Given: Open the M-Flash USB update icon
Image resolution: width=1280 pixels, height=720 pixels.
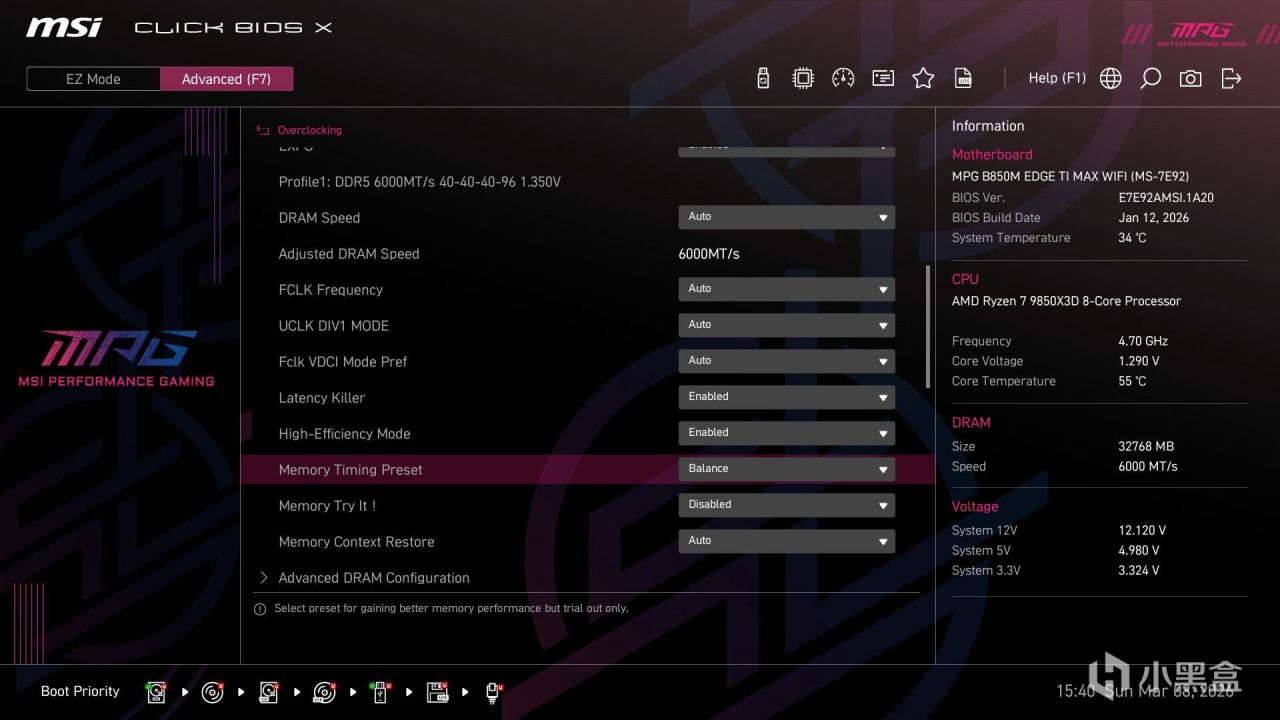Looking at the screenshot, I should point(763,78).
